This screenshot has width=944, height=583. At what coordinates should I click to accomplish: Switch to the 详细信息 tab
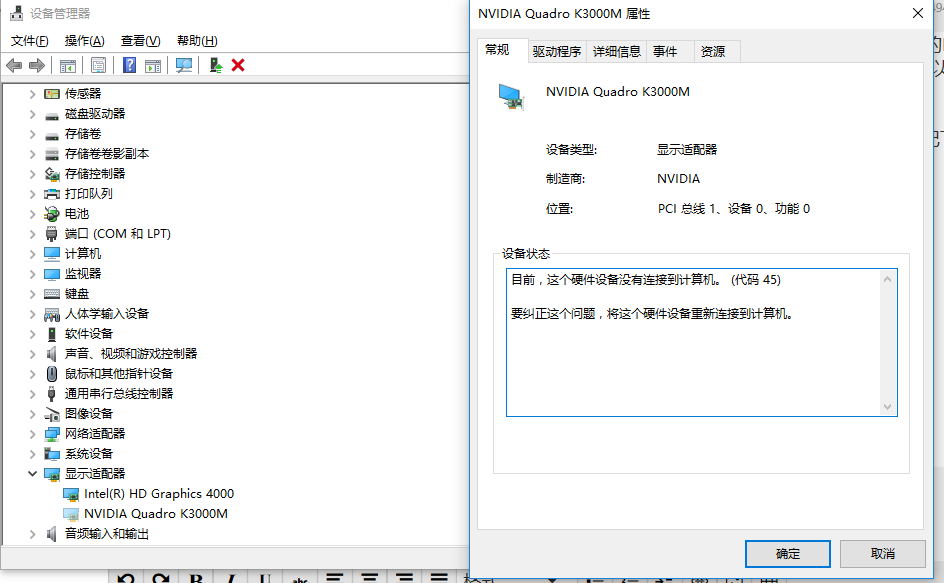[616, 52]
